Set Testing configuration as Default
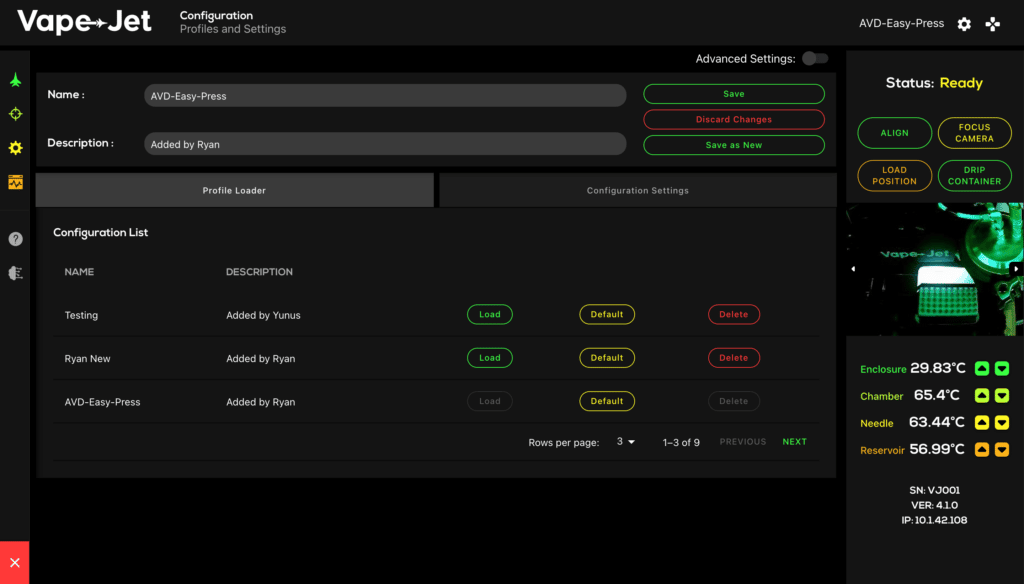This screenshot has height=584, width=1024. click(x=607, y=314)
